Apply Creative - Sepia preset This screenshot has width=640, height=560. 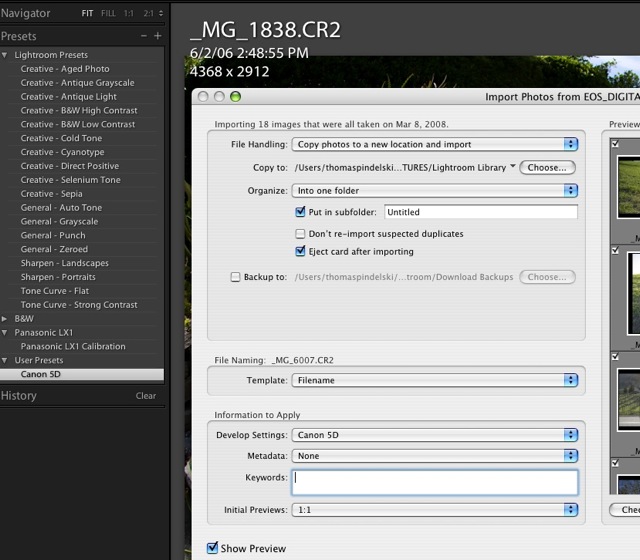pos(51,194)
